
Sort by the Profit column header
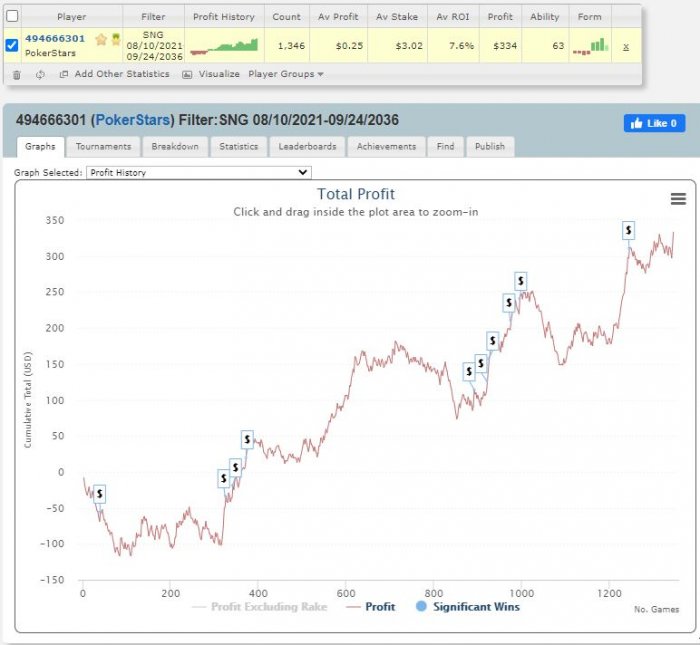pos(500,17)
